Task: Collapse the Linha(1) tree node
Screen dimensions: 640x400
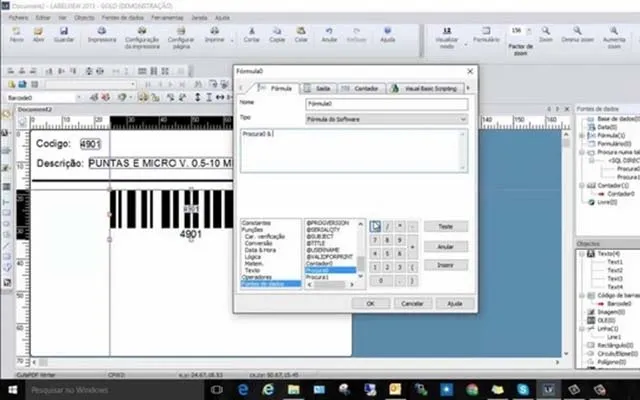Action: point(582,329)
